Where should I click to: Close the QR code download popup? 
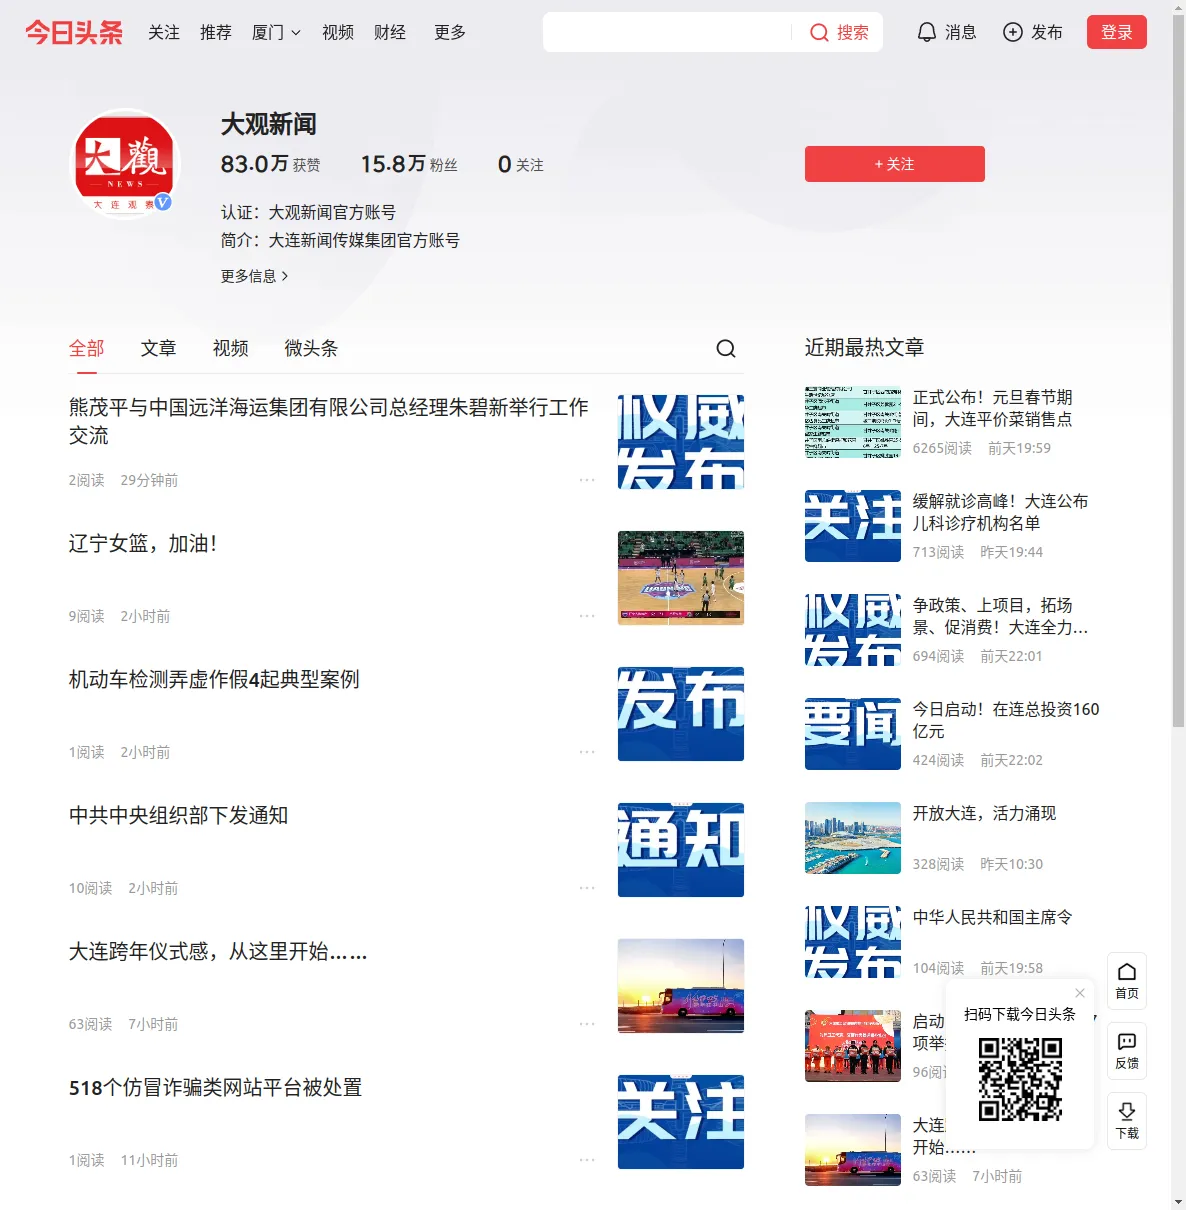(x=1080, y=993)
